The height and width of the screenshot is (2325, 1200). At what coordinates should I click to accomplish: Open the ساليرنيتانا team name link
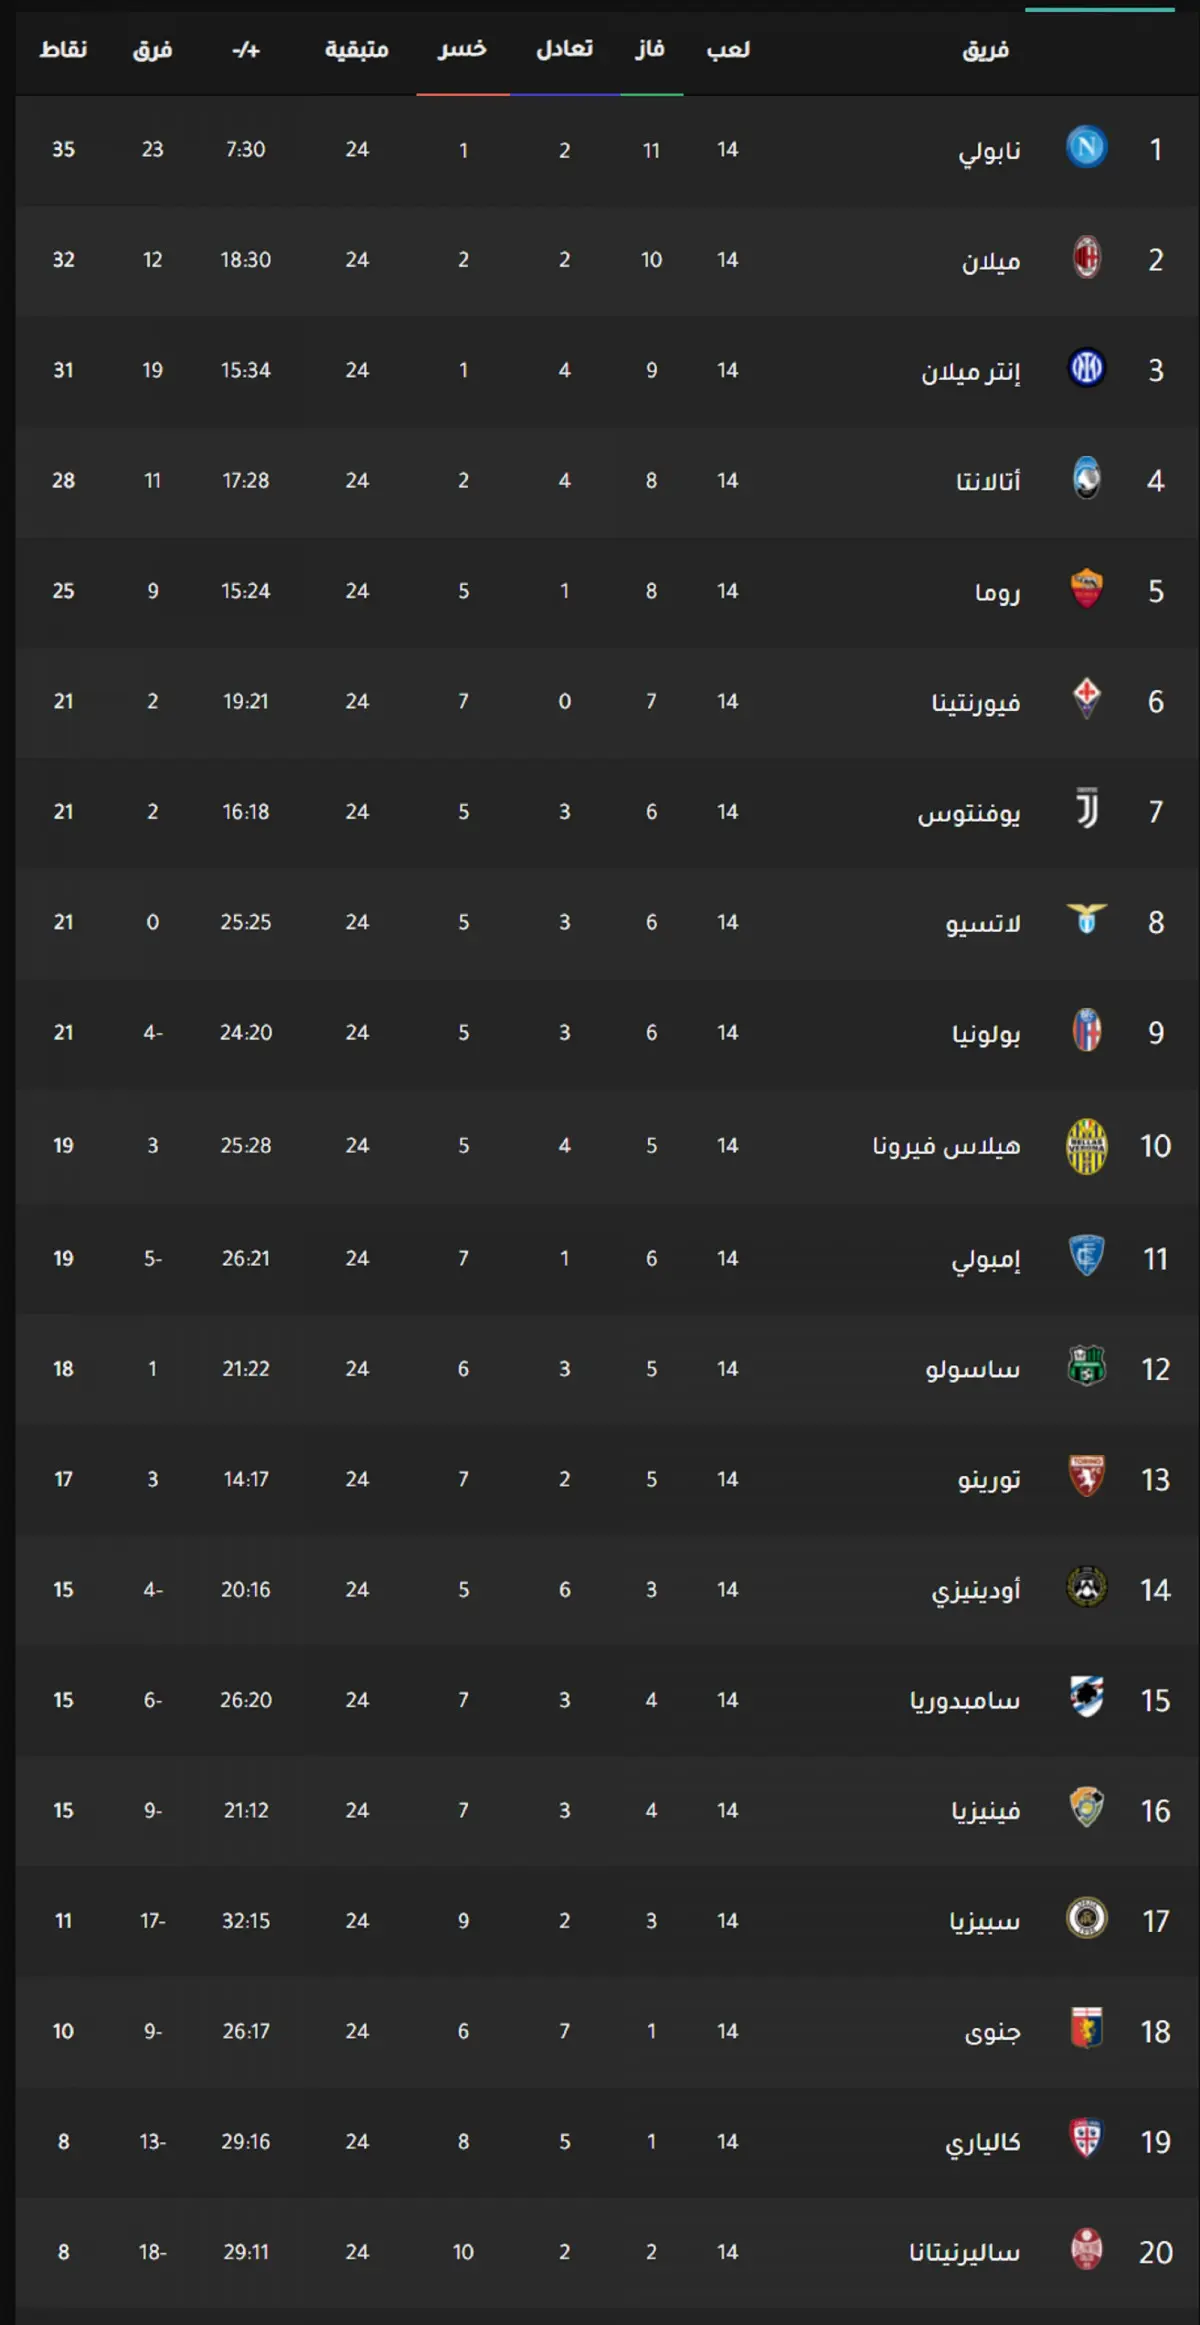coord(965,2252)
